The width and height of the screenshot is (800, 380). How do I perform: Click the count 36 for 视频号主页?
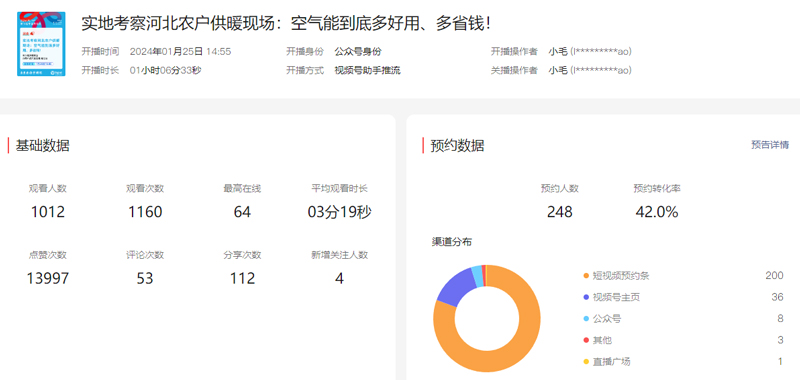click(x=777, y=297)
